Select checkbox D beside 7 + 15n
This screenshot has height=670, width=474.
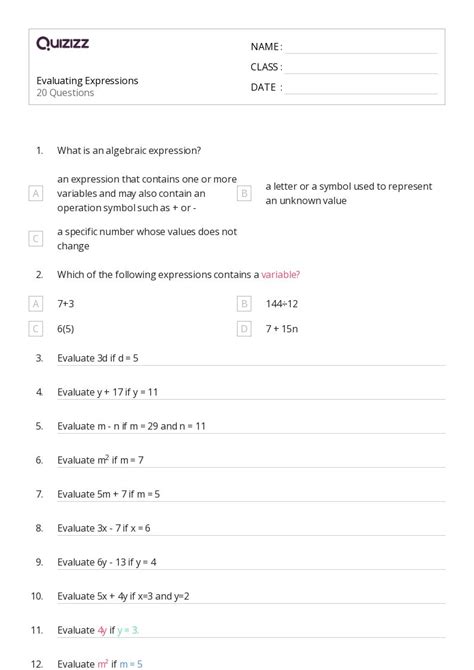pos(244,329)
